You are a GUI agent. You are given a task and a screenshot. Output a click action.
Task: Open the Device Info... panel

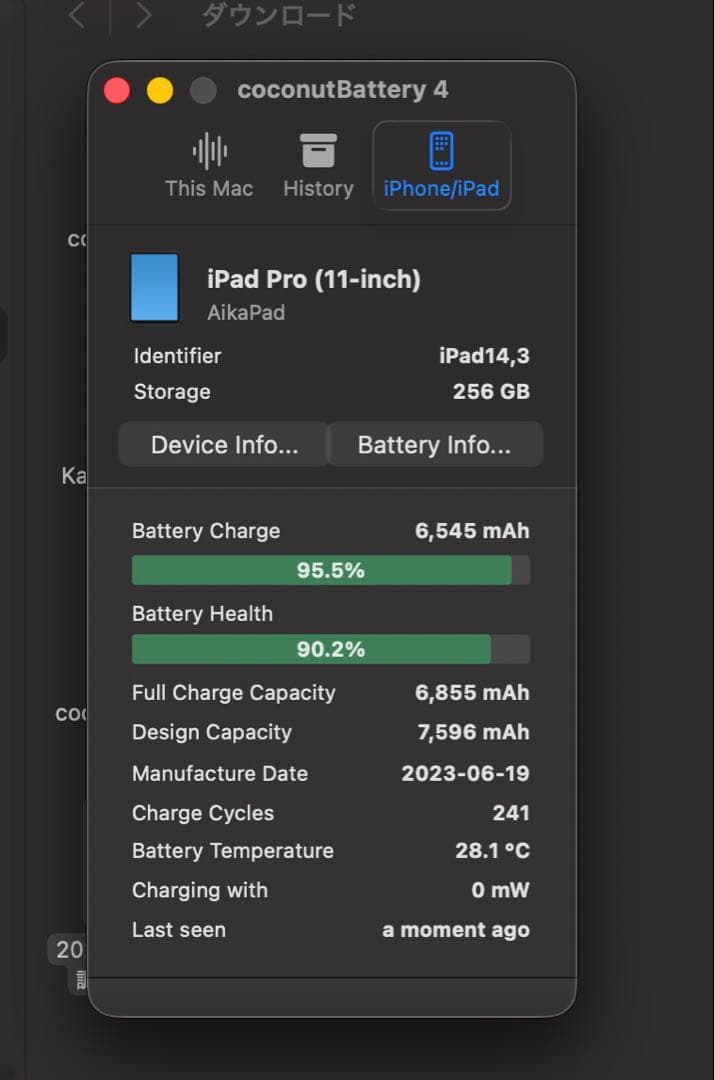[x=222, y=444]
